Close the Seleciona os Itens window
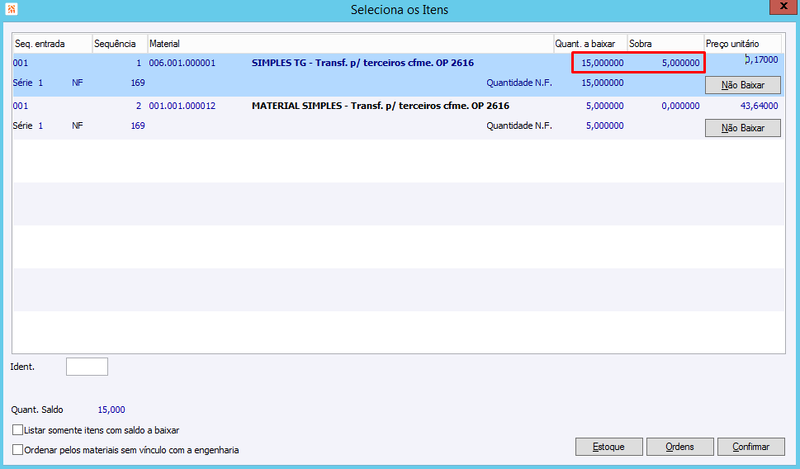Image resolution: width=800 pixels, height=469 pixels. [783, 7]
